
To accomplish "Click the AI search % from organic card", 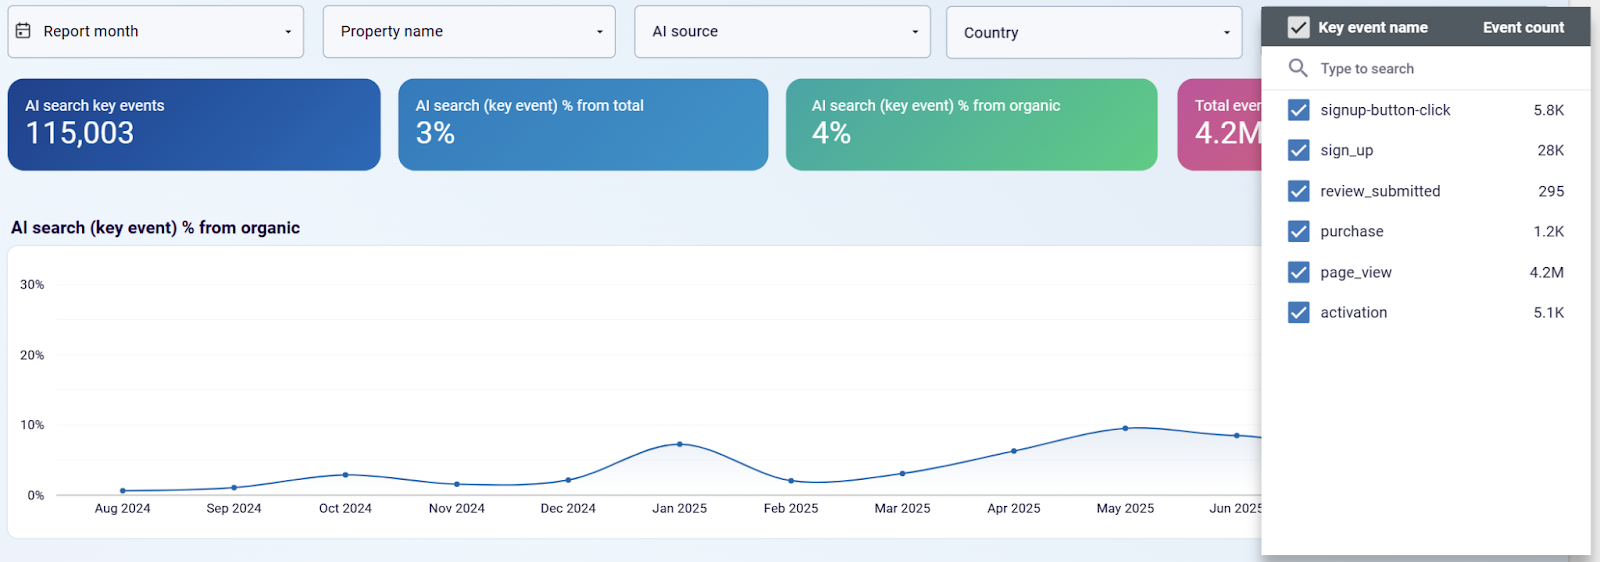I will pyautogui.click(x=971, y=125).
